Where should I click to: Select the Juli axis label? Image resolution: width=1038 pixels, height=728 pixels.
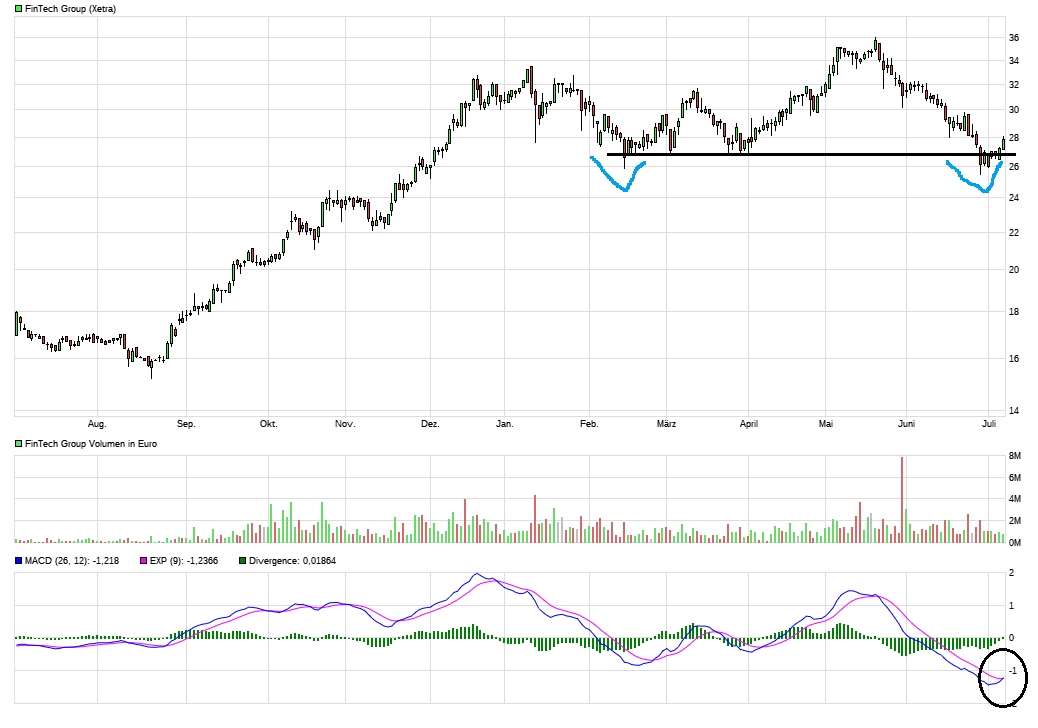pos(988,423)
